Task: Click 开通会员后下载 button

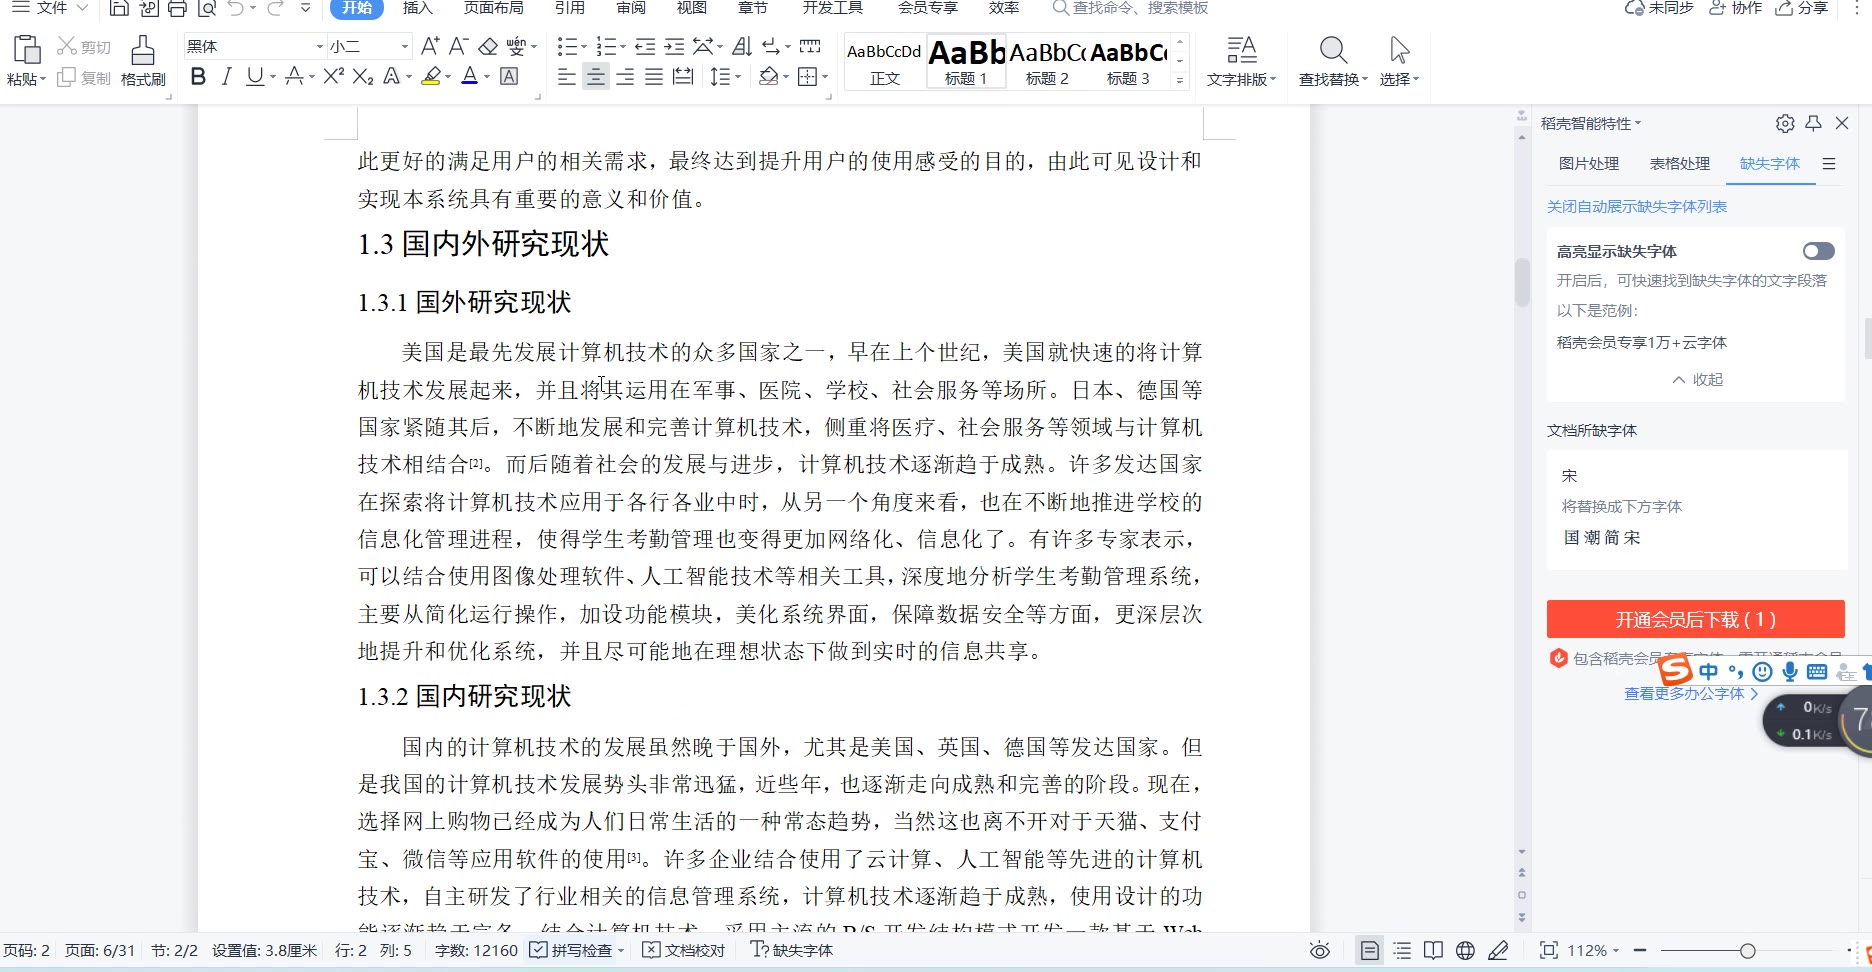Action: tap(1695, 619)
